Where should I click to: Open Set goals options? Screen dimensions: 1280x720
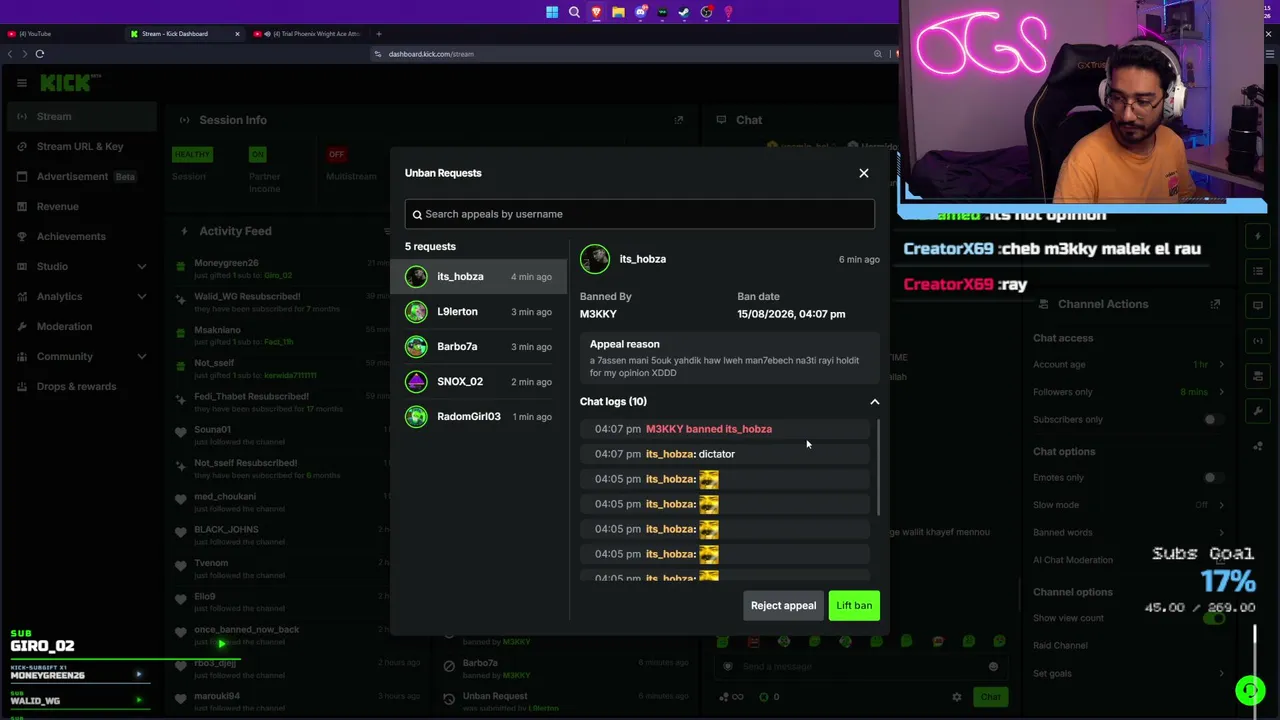pyautogui.click(x=1131, y=673)
